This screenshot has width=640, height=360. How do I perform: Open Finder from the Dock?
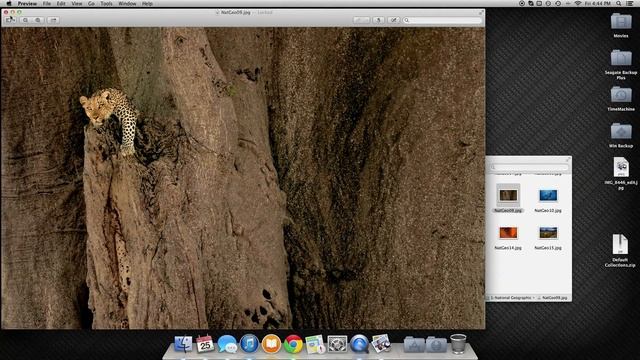point(183,344)
